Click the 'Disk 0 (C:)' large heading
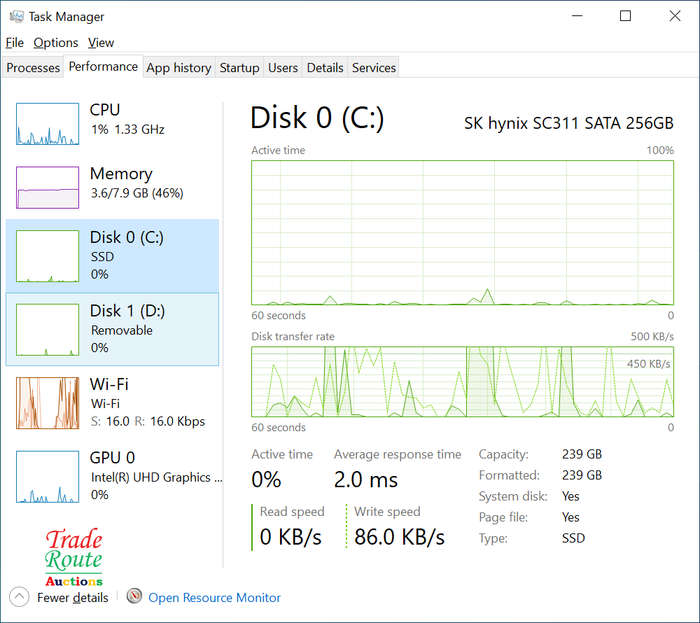This screenshot has height=623, width=700. (x=317, y=118)
